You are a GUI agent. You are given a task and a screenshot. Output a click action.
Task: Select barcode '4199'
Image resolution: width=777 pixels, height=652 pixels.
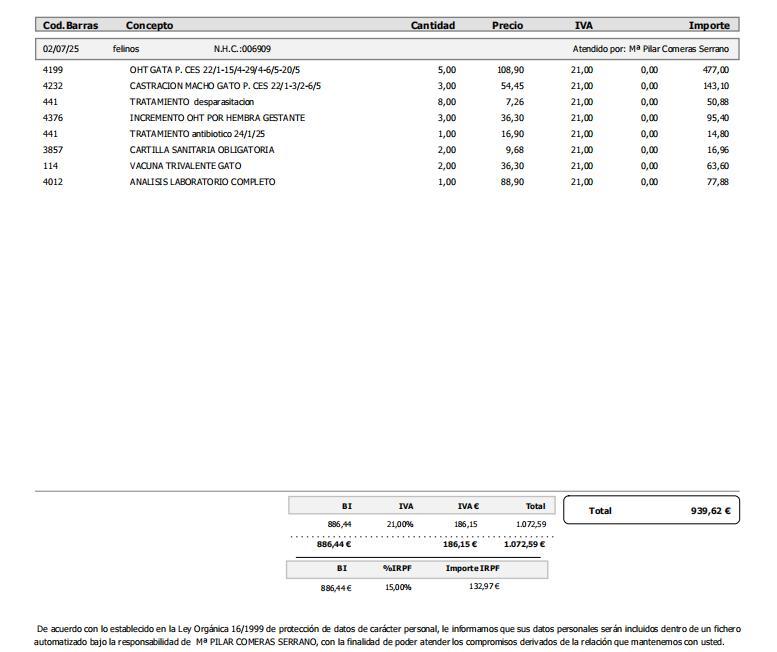tap(53, 70)
